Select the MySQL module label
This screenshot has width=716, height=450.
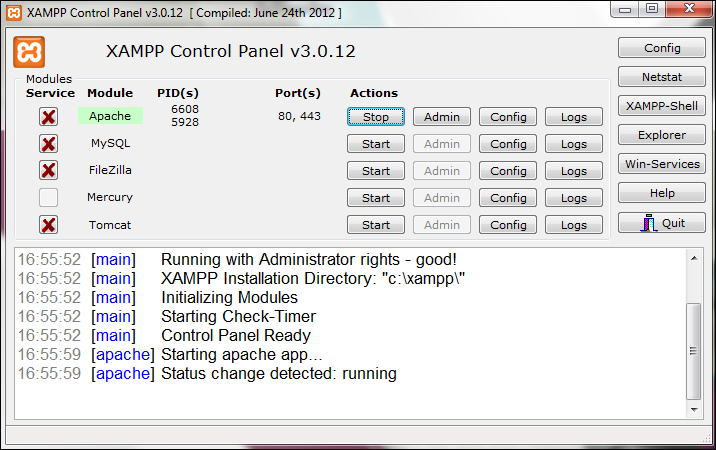click(x=111, y=143)
